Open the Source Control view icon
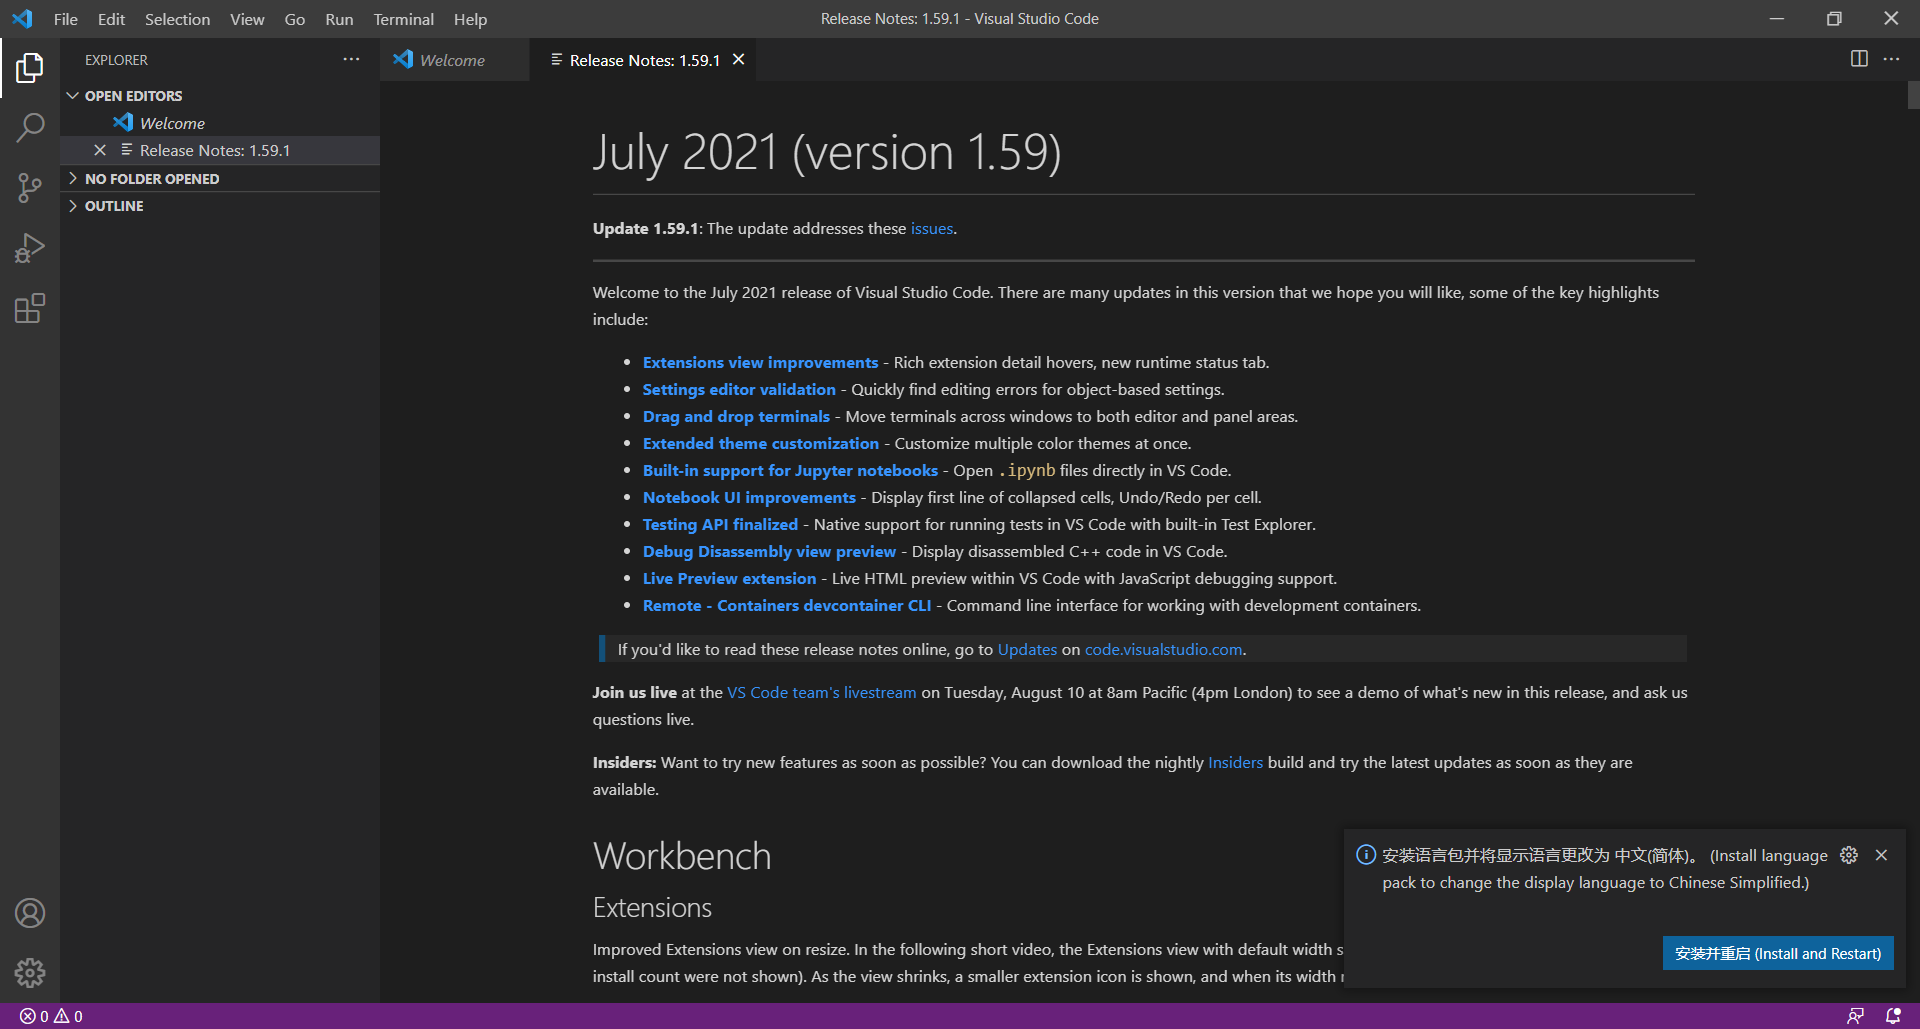1920x1029 pixels. point(30,188)
